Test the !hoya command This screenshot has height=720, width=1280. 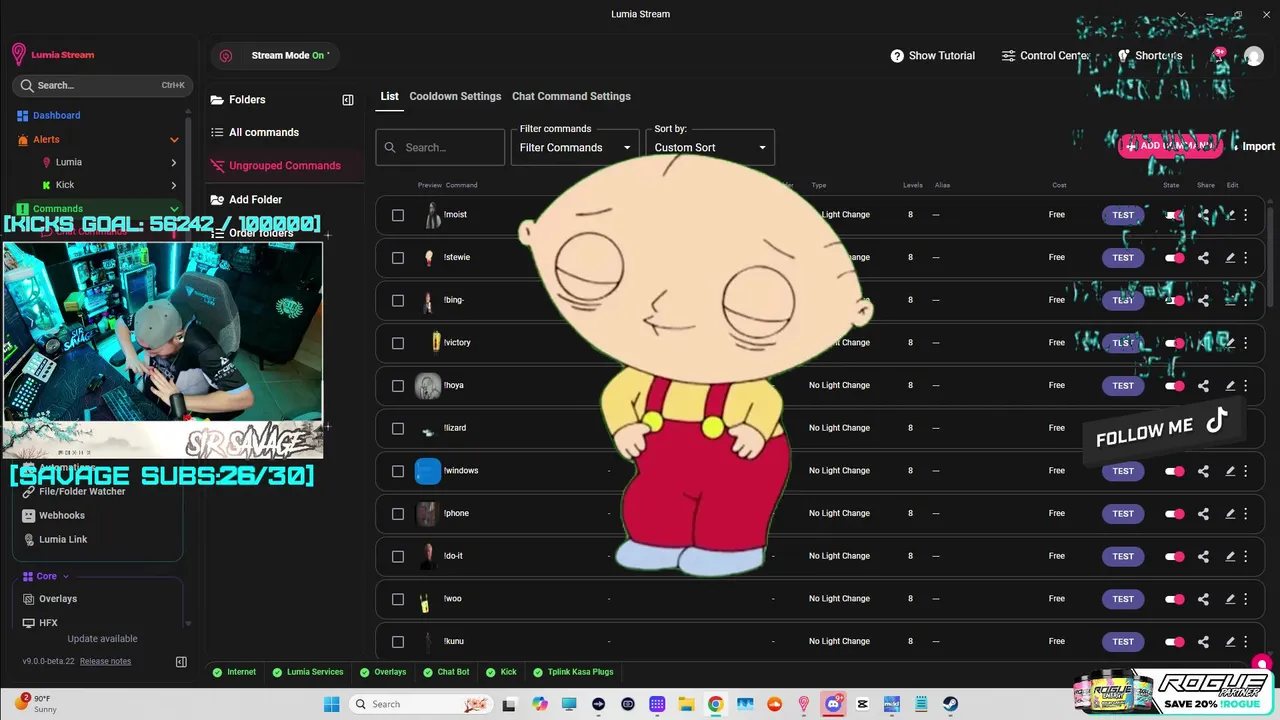click(1123, 385)
